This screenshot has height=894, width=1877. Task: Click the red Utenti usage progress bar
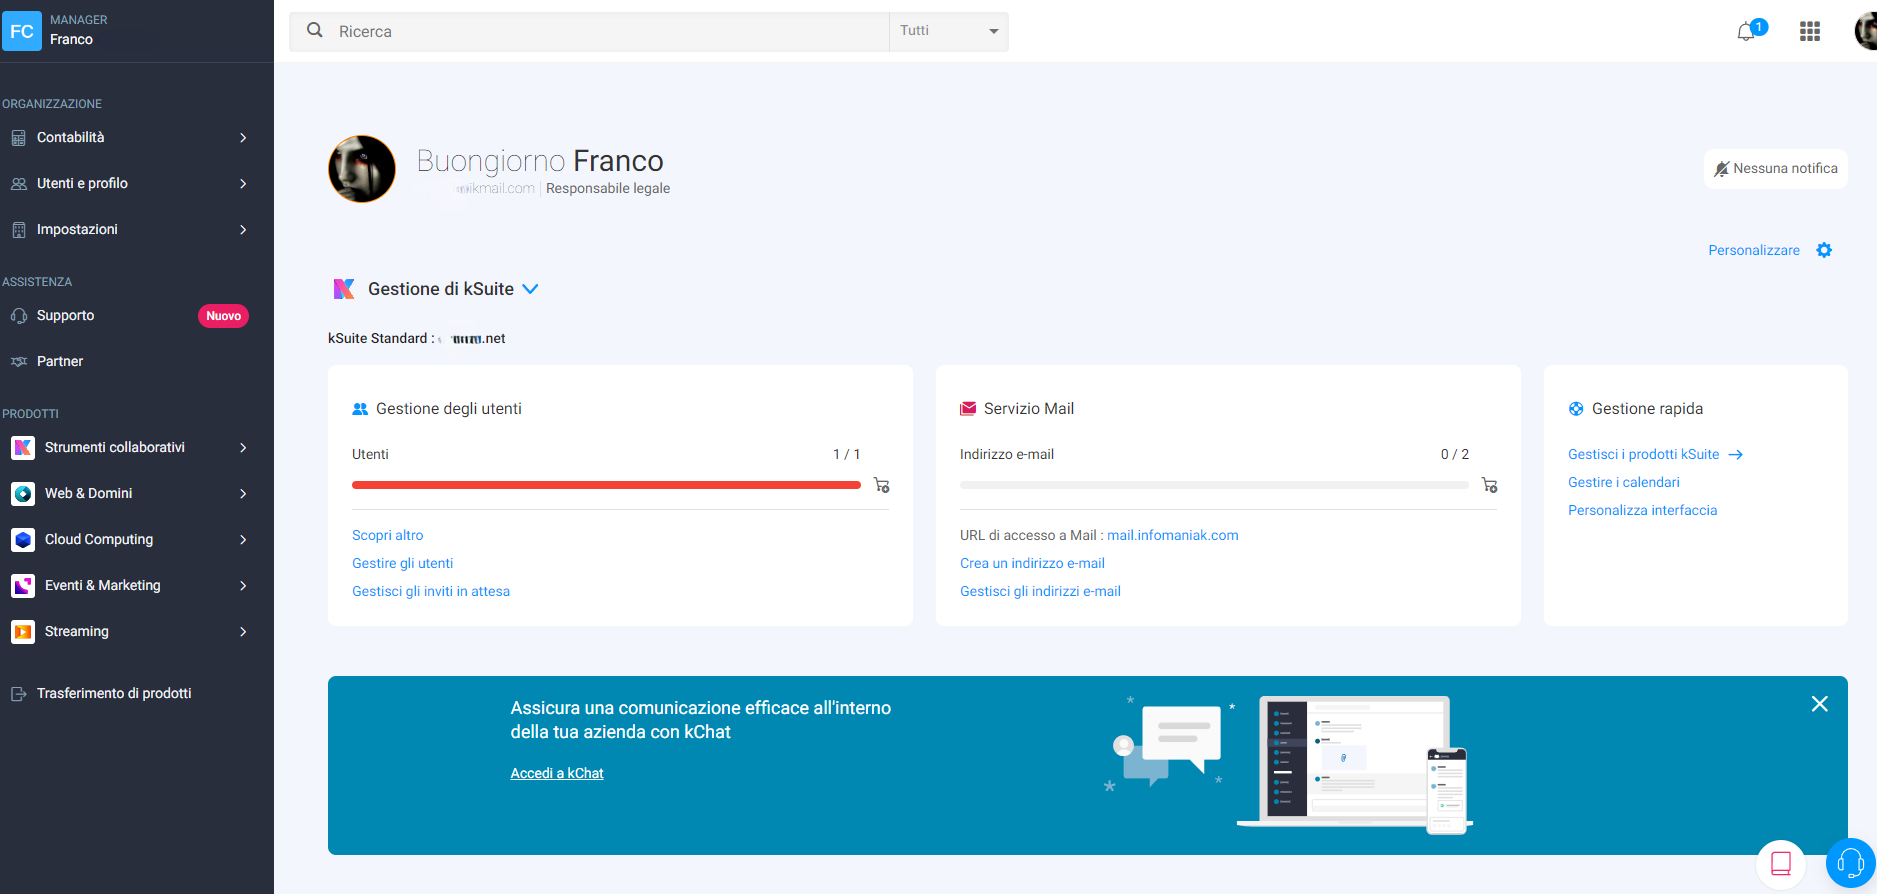606,485
